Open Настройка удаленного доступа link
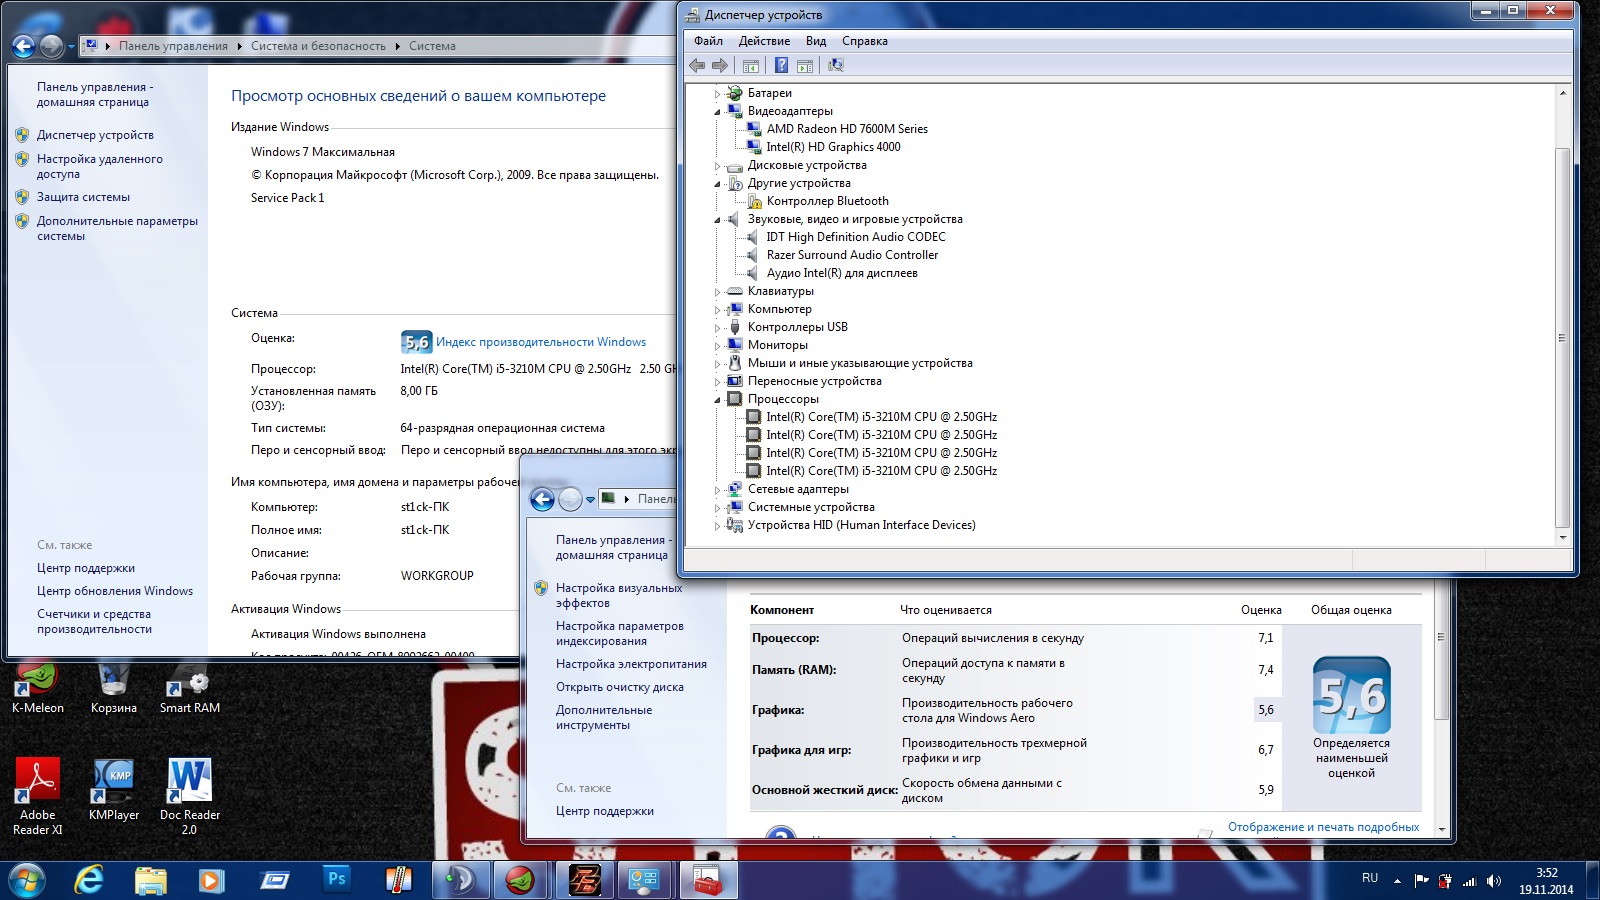 click(x=99, y=166)
